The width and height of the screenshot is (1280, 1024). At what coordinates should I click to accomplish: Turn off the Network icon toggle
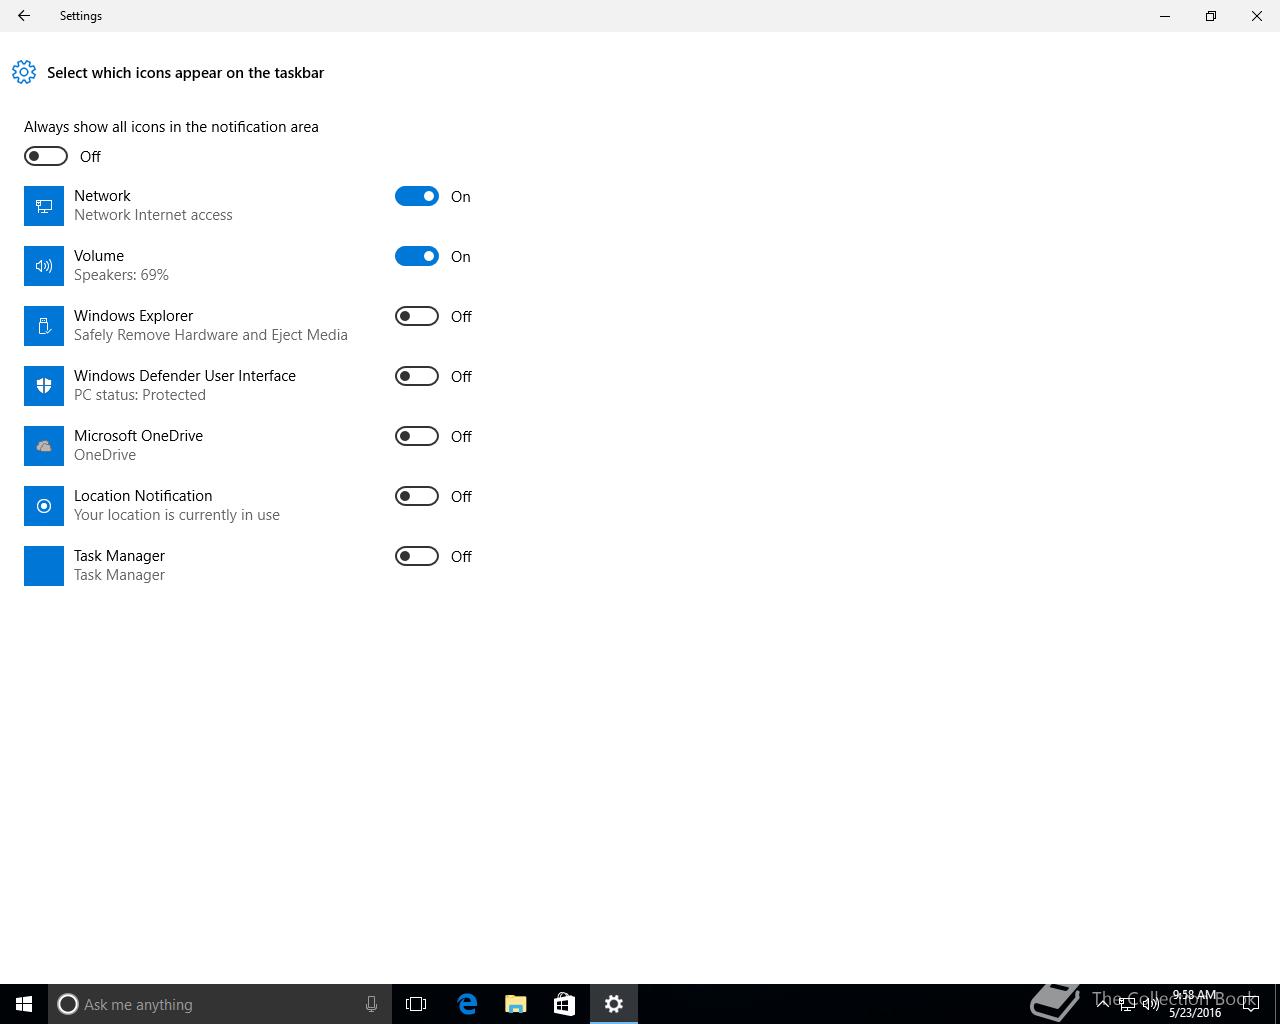[x=417, y=196]
